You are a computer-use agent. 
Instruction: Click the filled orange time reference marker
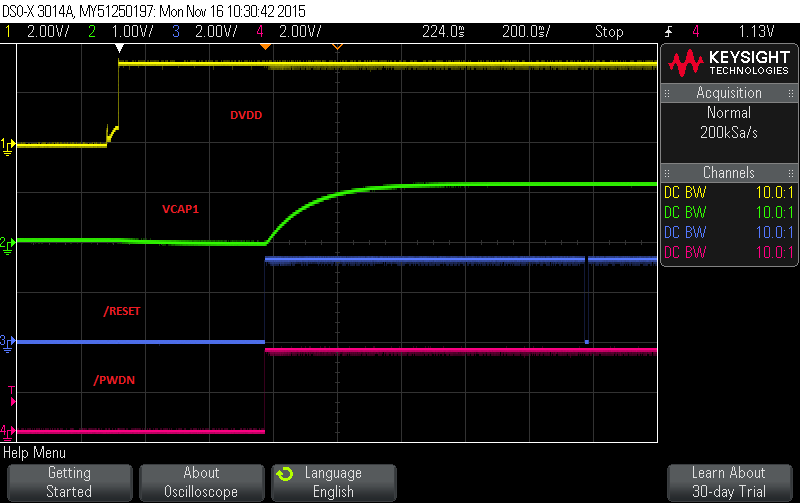pos(265,47)
